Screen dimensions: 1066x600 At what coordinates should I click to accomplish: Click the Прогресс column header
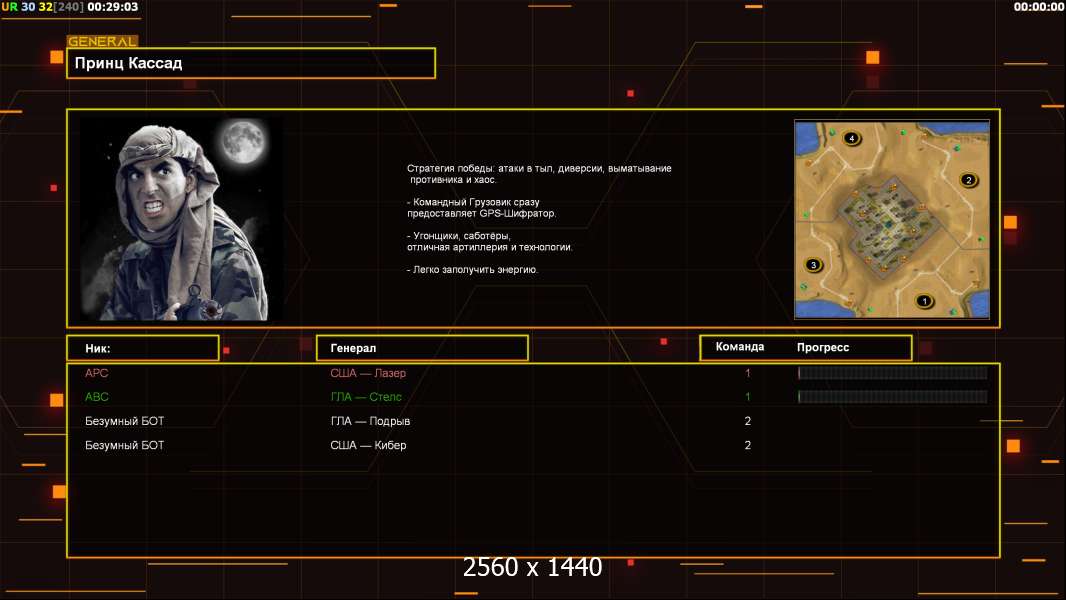(823, 347)
